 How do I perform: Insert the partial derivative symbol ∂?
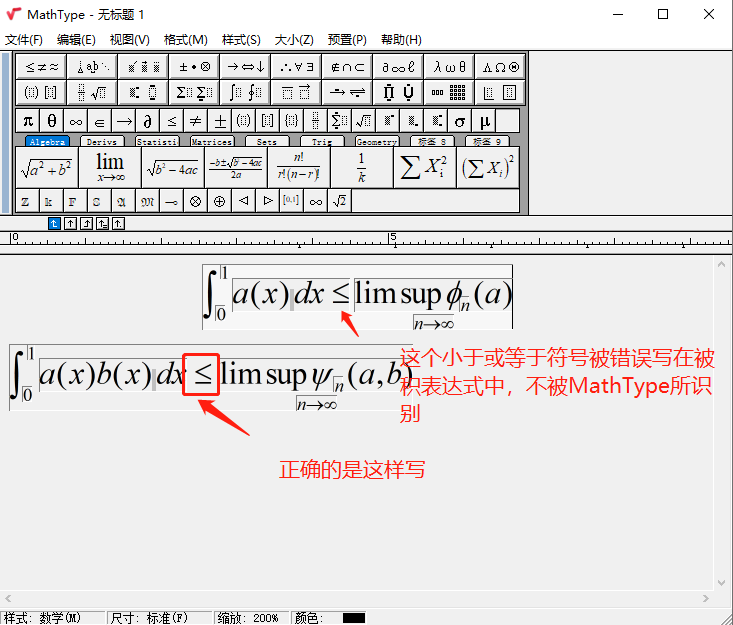point(148,122)
